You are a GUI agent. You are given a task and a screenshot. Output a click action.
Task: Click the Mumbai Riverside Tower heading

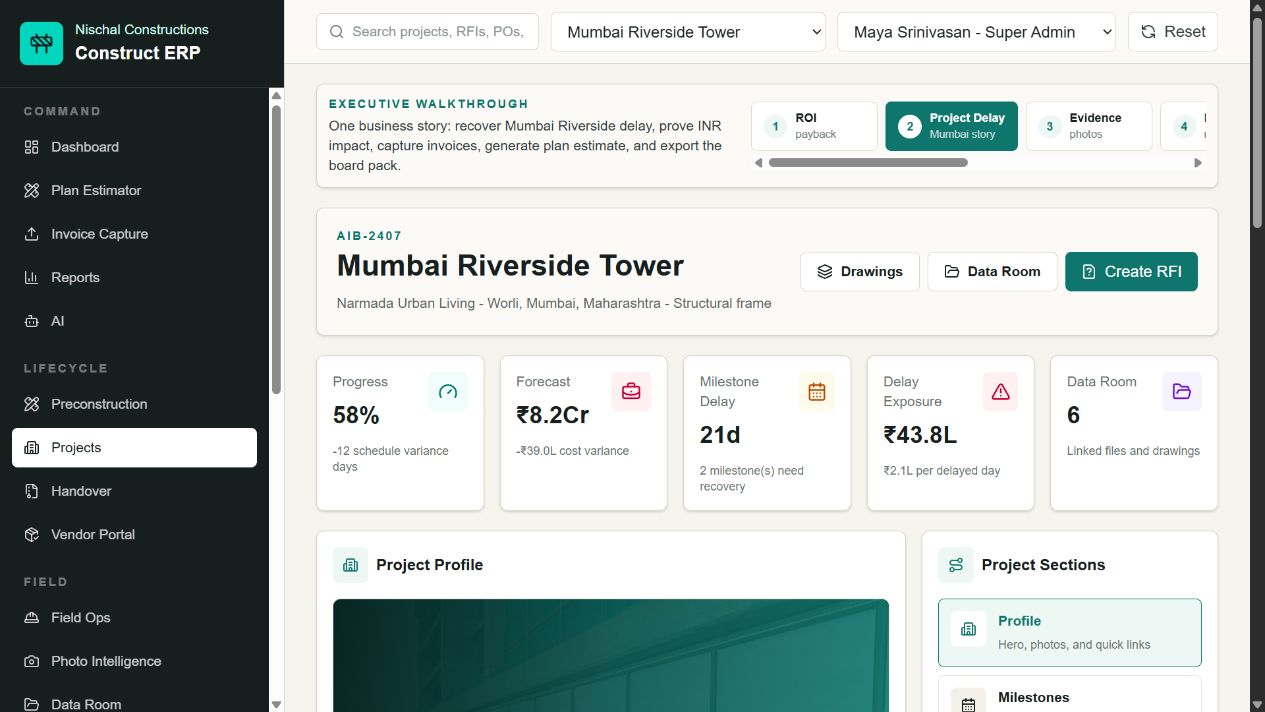point(510,266)
